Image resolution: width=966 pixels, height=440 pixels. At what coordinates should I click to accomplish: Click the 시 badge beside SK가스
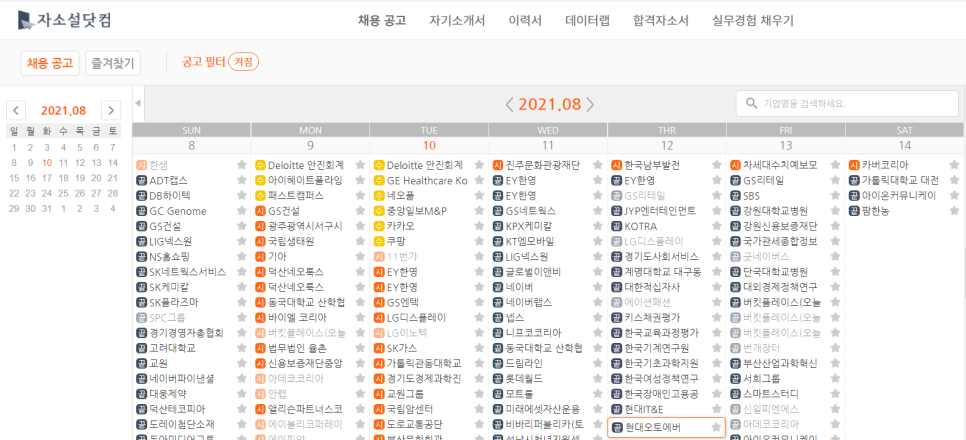click(x=379, y=348)
